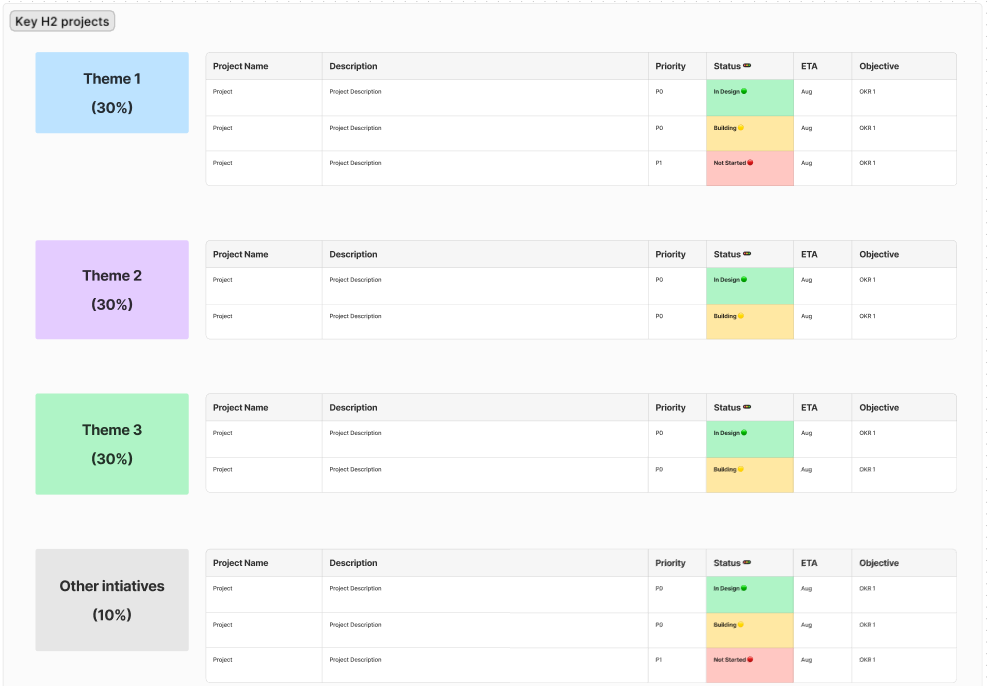
Task: Select the 'Key H2 projects' section label
Action: [x=62, y=21]
